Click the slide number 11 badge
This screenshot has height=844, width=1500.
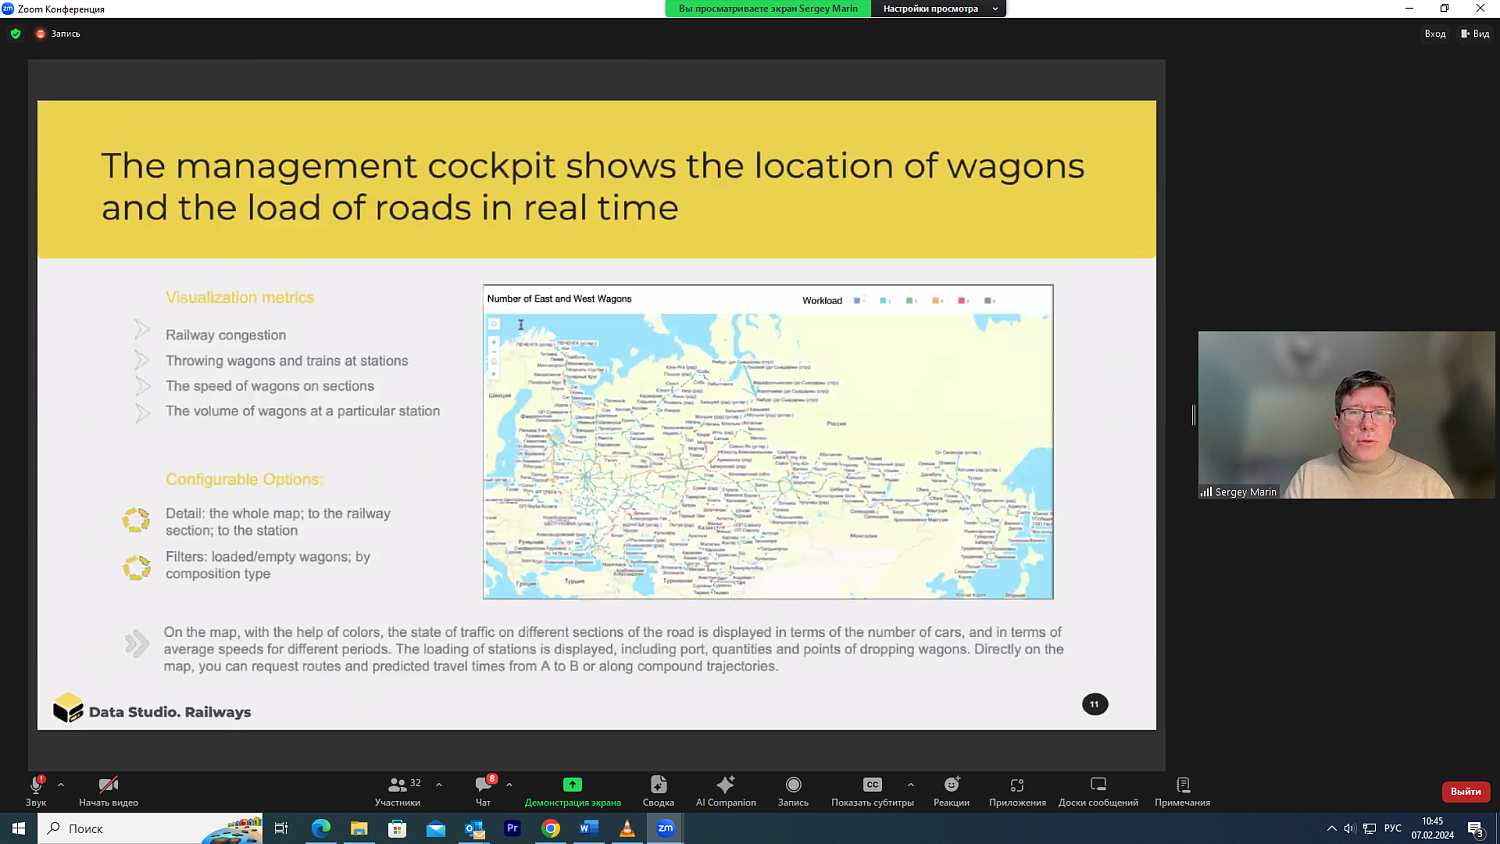click(x=1095, y=704)
